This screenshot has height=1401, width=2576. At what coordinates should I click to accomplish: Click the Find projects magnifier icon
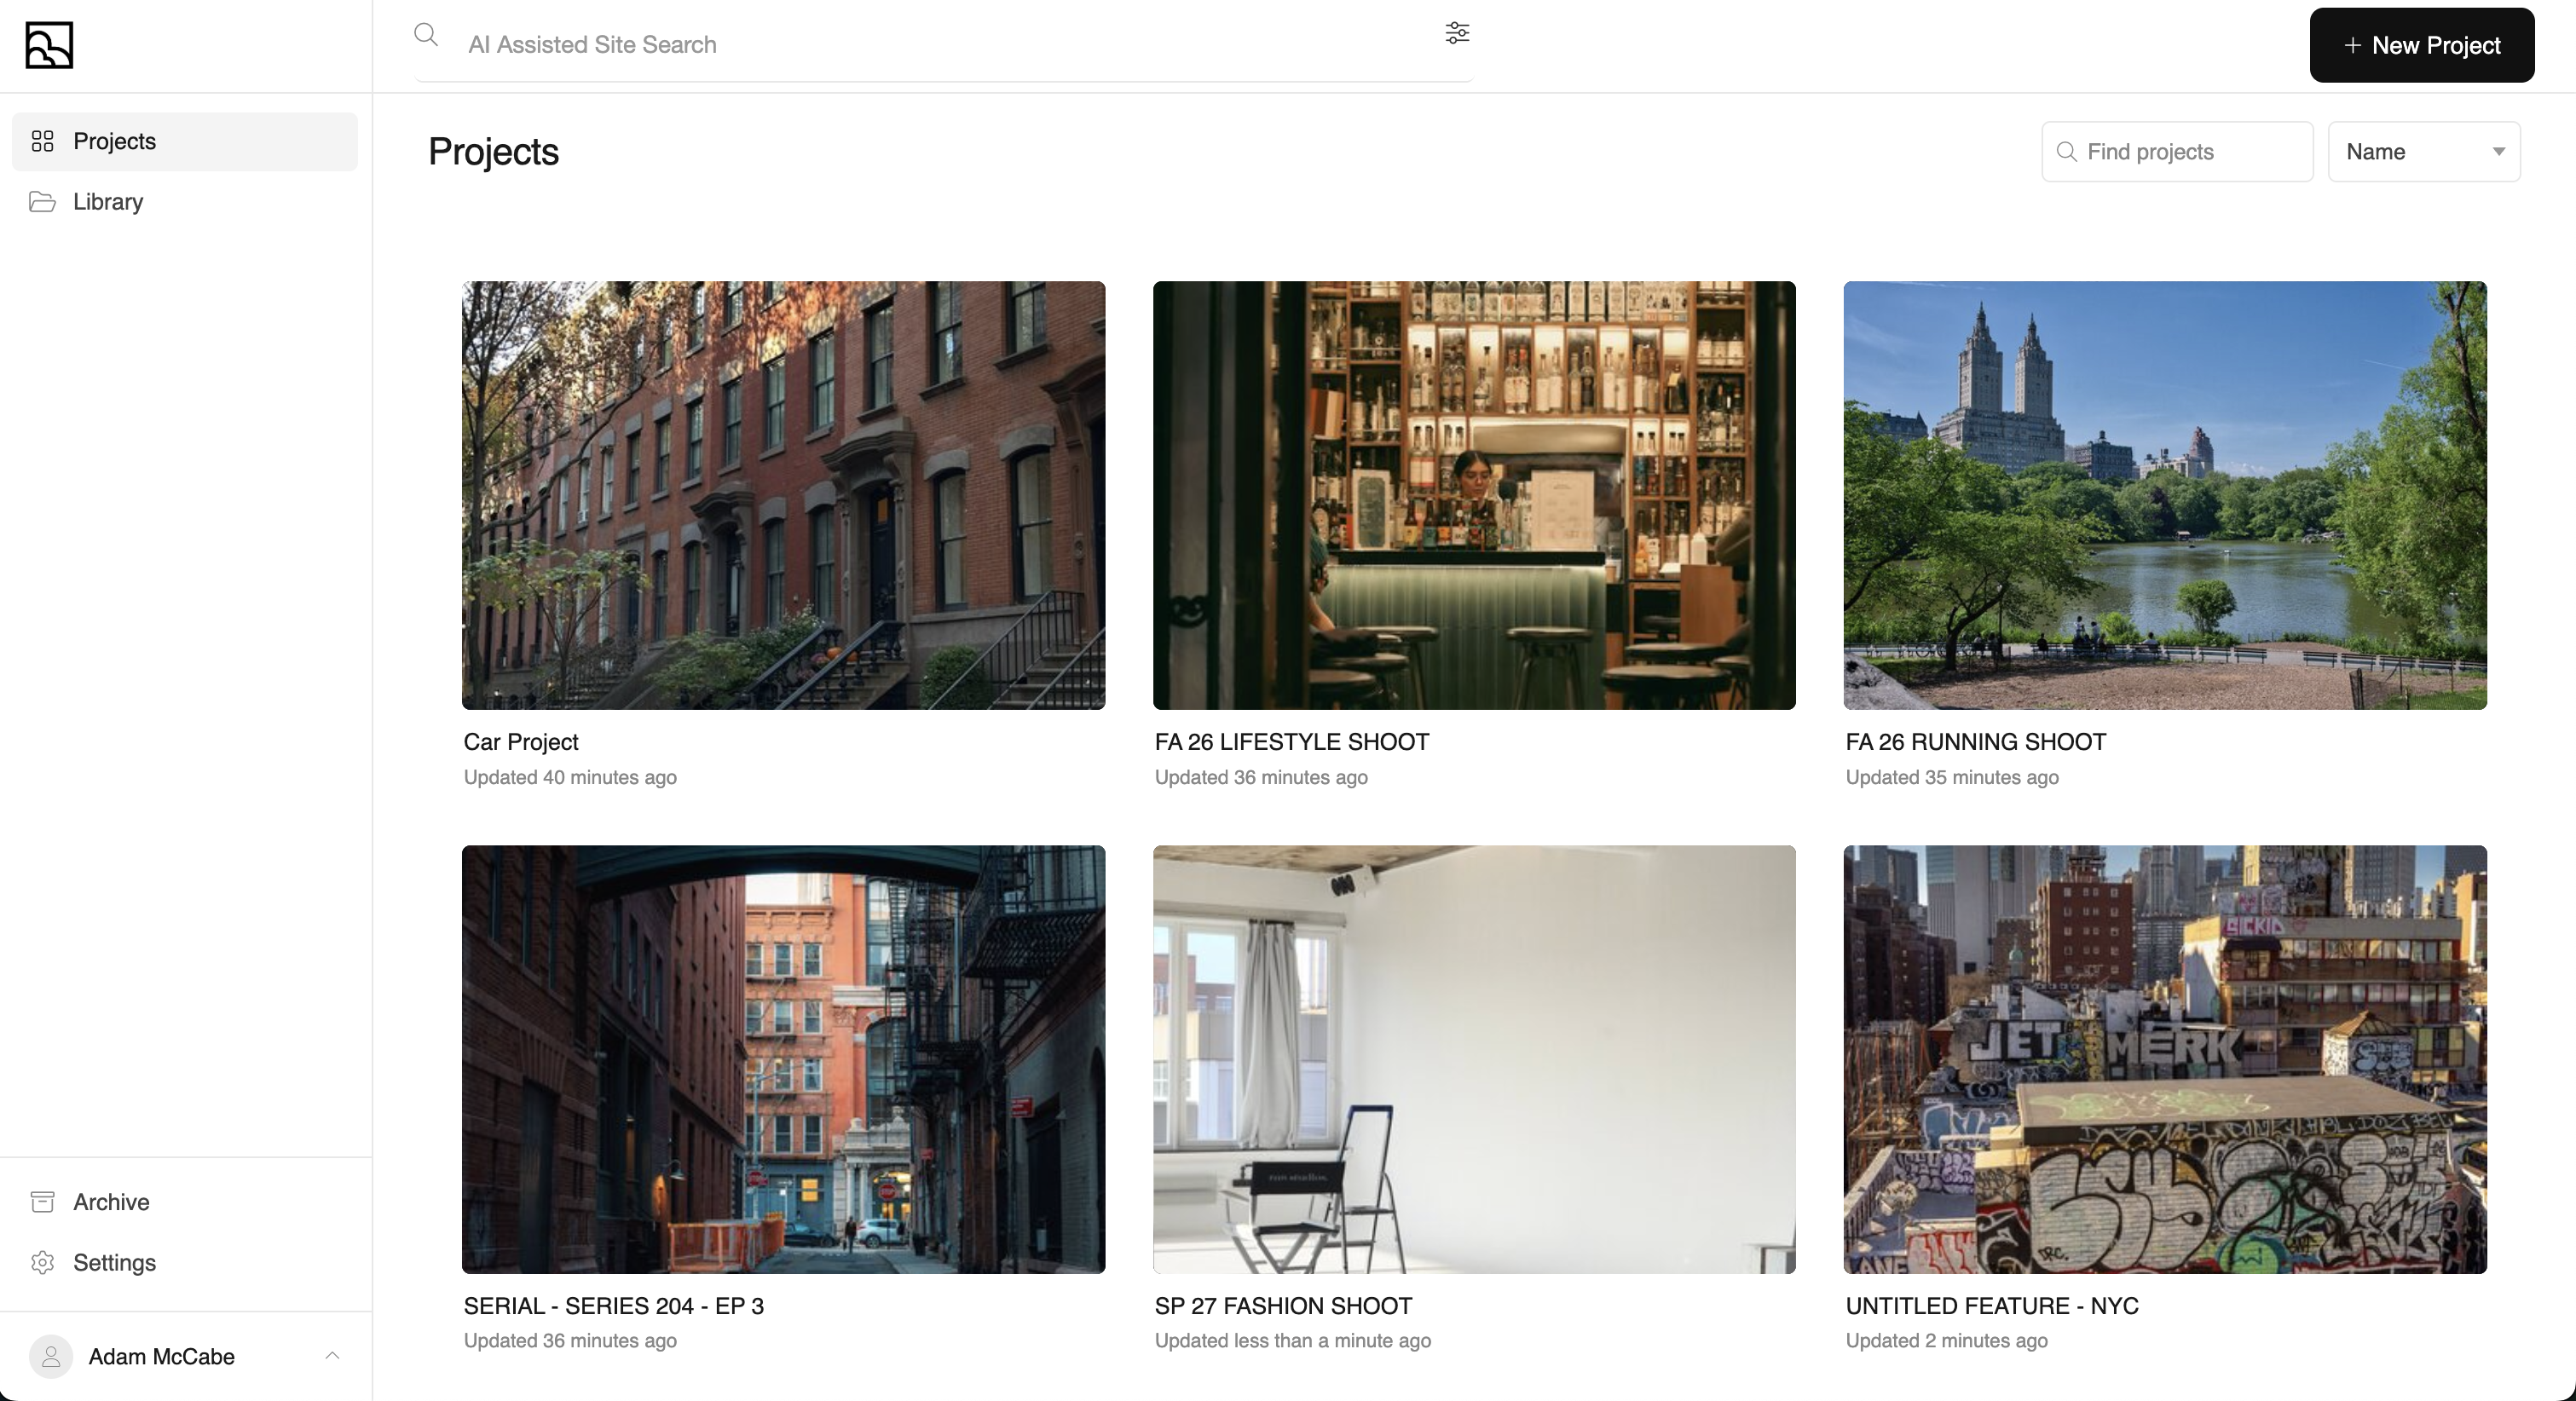2066,152
